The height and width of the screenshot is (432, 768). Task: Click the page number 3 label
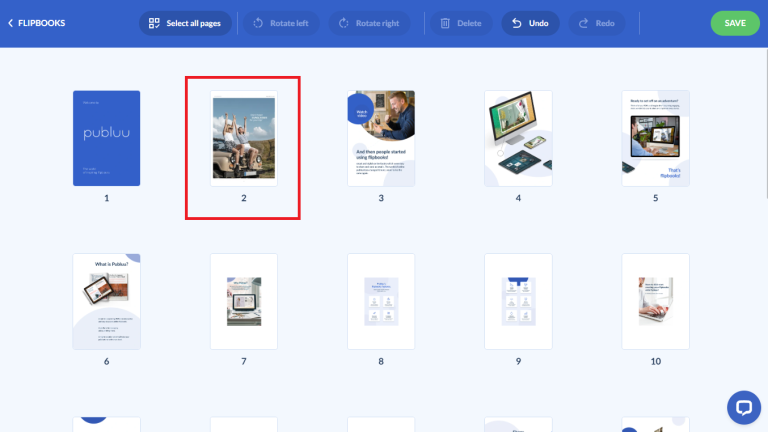tap(381, 198)
